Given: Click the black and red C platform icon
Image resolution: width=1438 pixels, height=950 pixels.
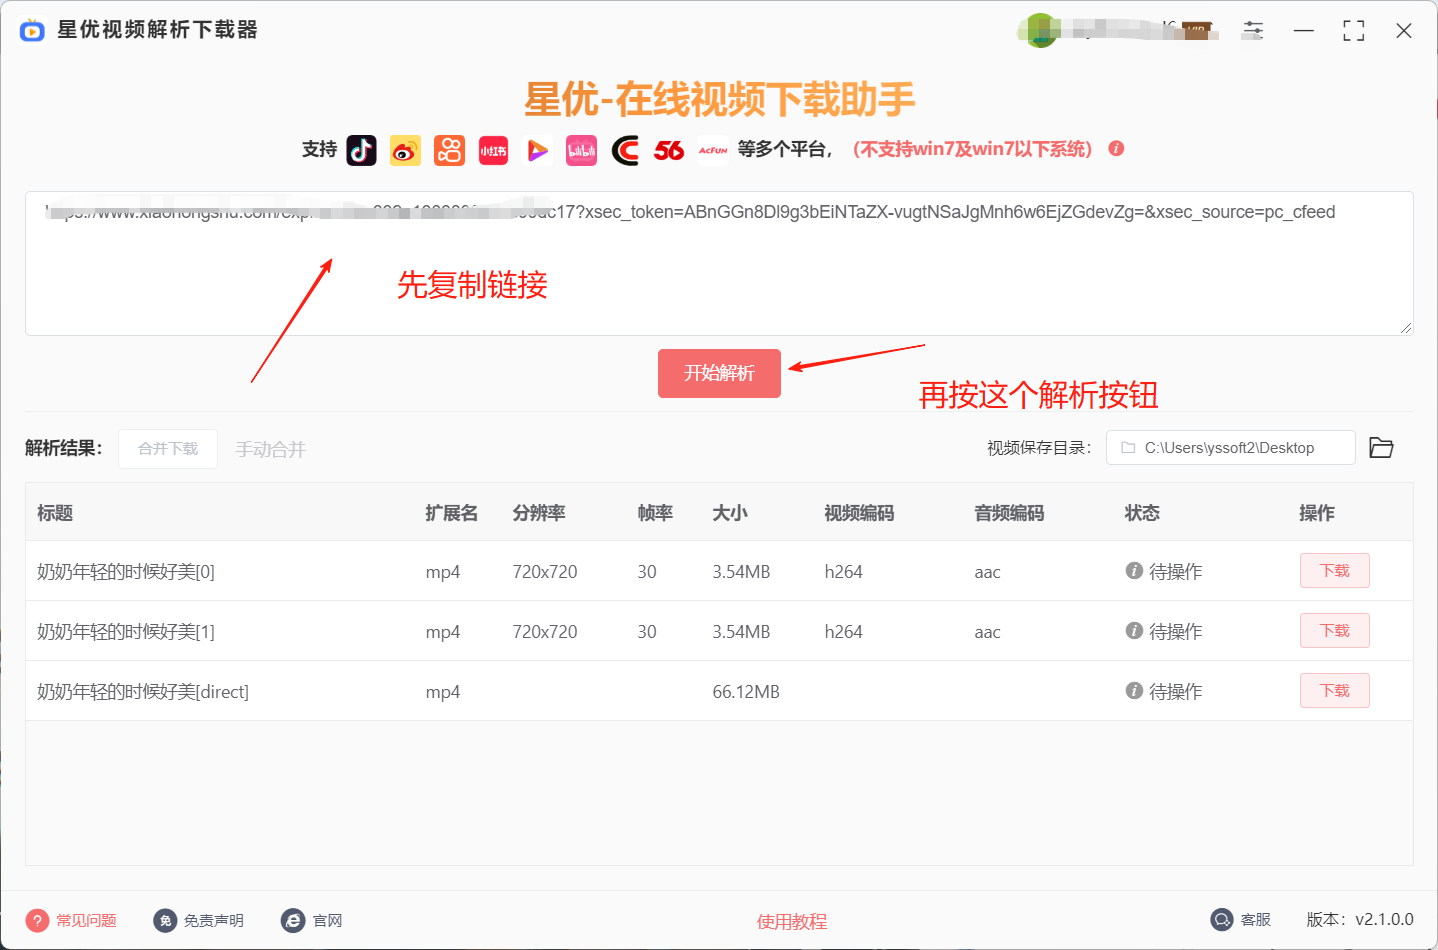Looking at the screenshot, I should click(625, 150).
